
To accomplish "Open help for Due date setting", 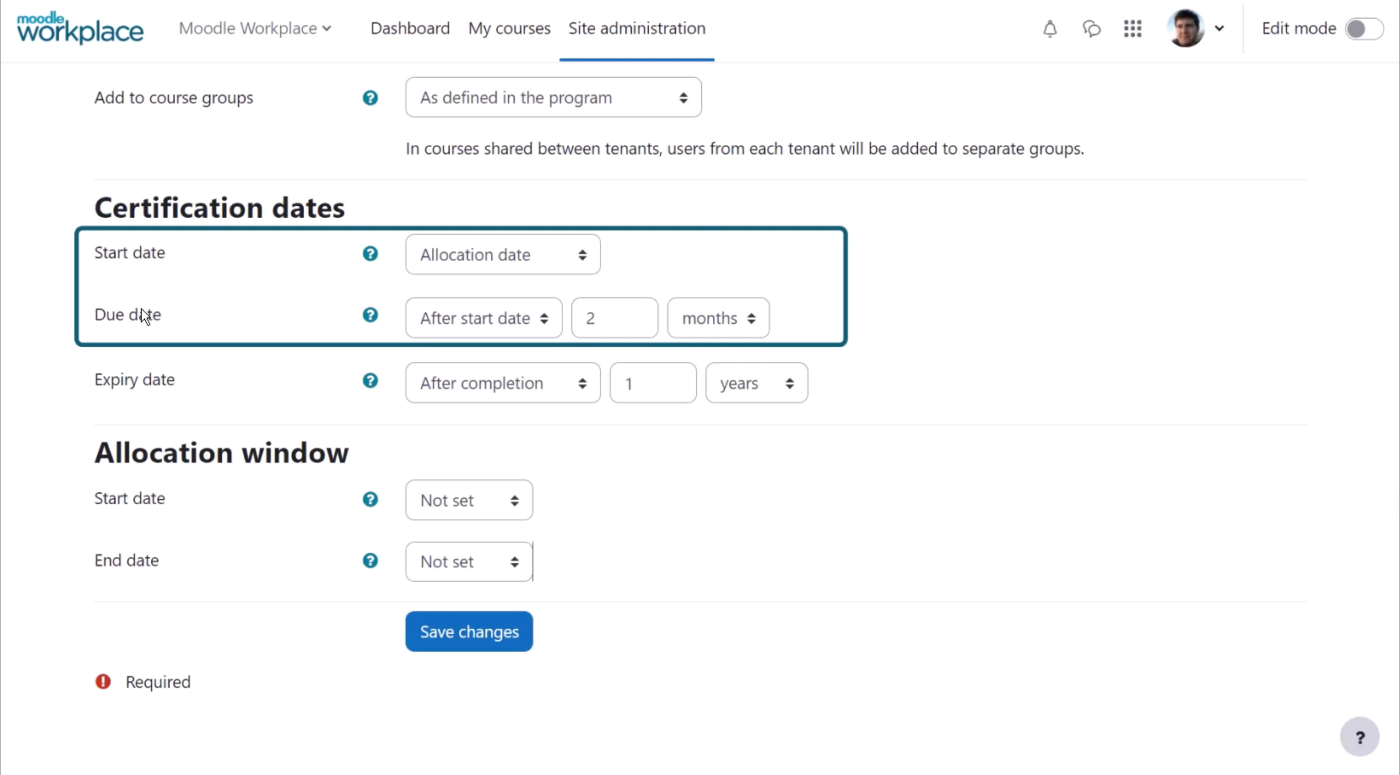I will [x=370, y=314].
